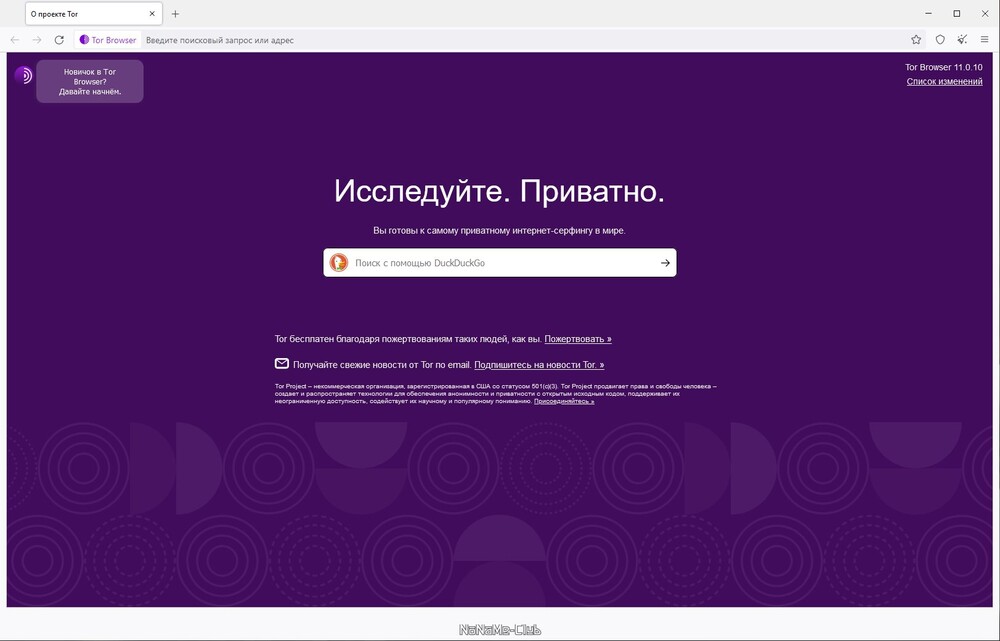
Task: Click the forward navigation arrow
Action: click(x=37, y=40)
